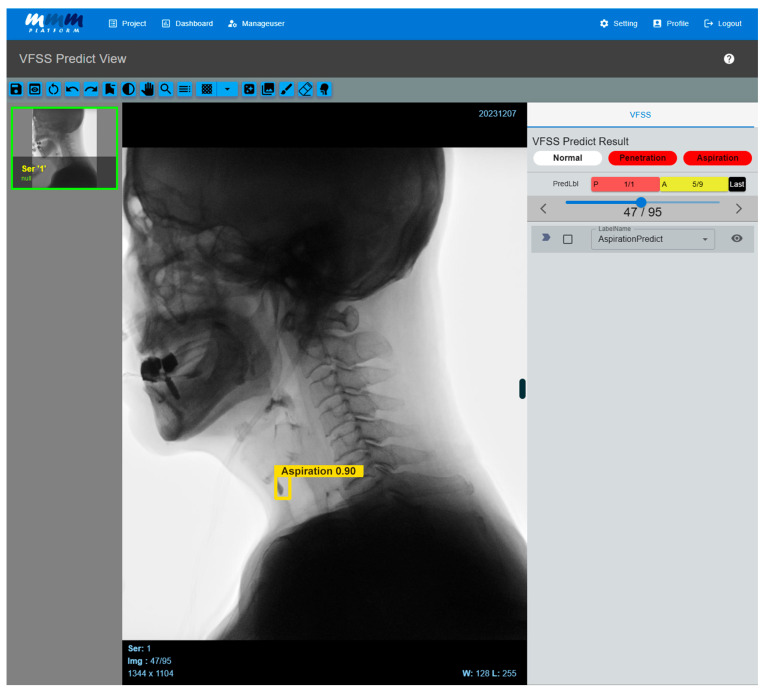Screen dimensions: 763x691
Task: Click the frame counter 47 / 95
Action: pyautogui.click(x=642, y=212)
